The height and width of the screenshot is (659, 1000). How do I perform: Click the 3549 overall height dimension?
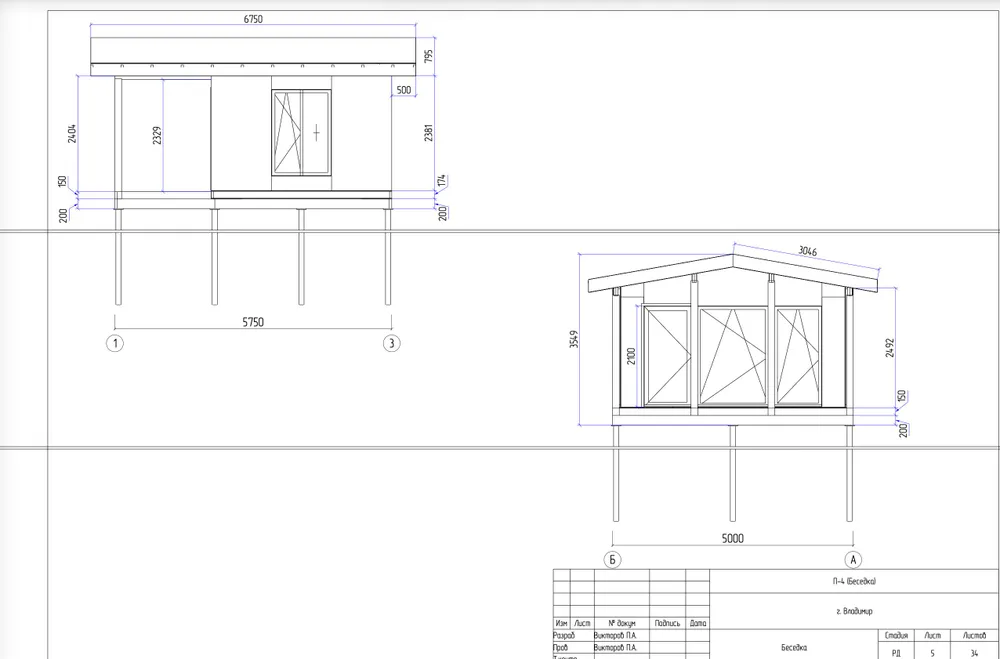(574, 339)
